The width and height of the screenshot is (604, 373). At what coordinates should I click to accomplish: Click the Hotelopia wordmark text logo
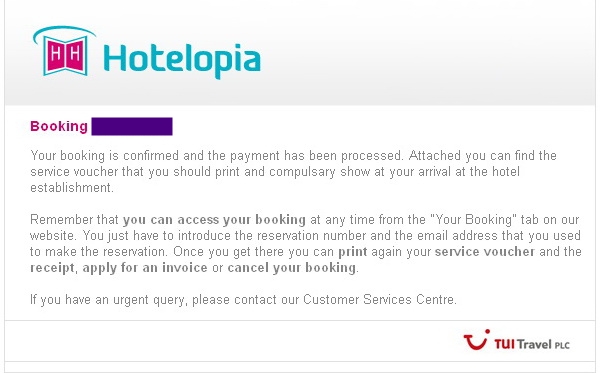tap(182, 60)
